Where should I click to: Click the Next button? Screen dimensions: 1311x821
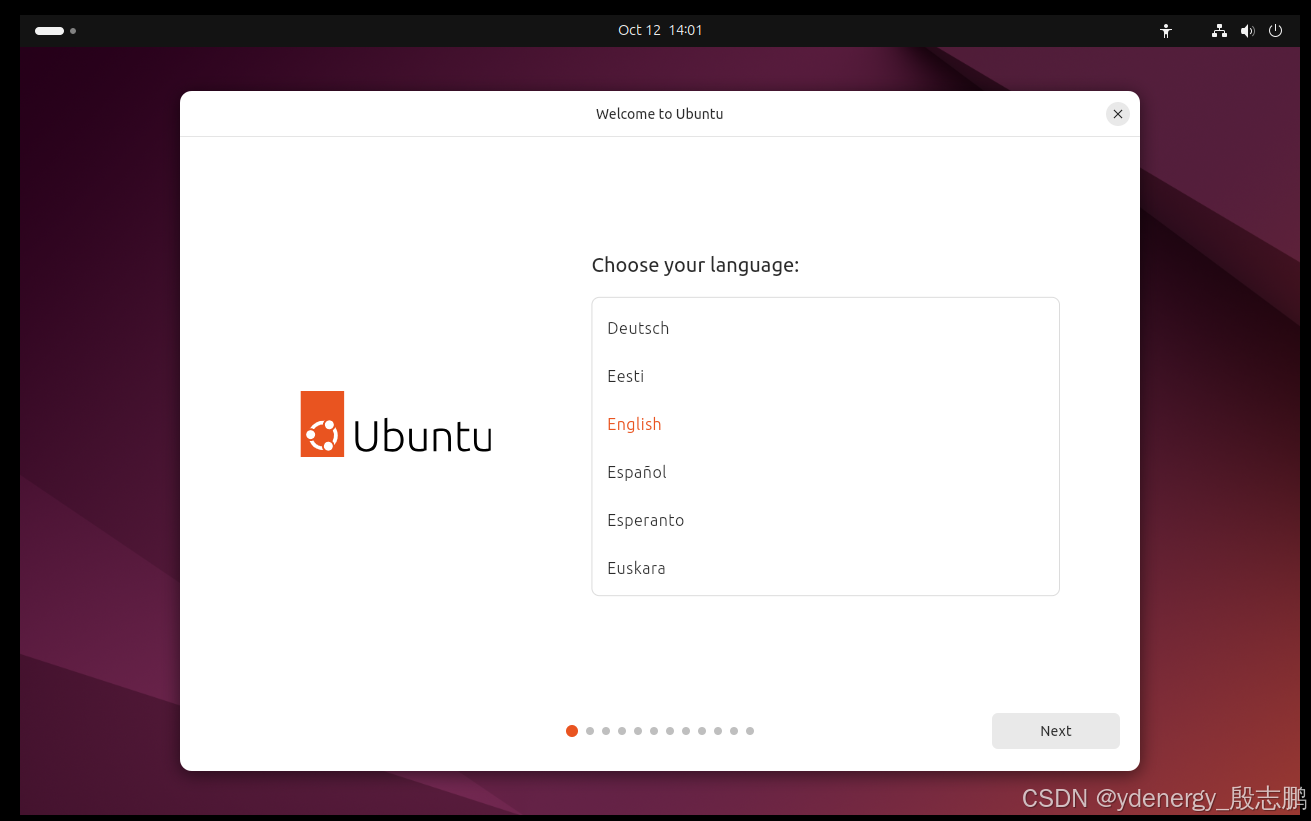tap(1055, 731)
